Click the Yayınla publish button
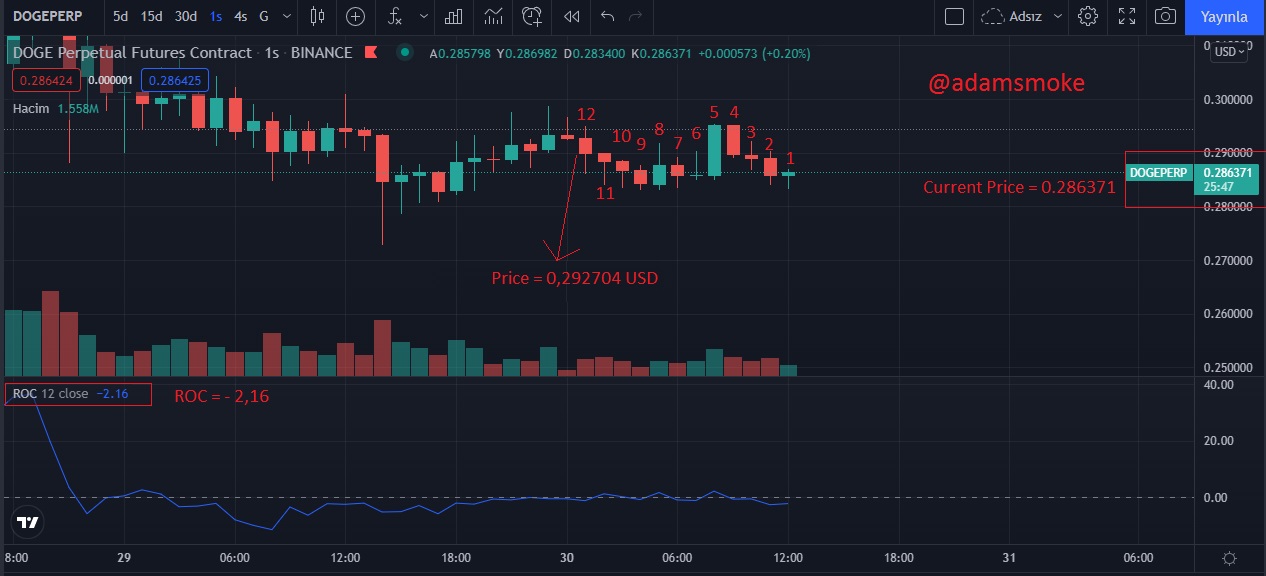 1225,16
